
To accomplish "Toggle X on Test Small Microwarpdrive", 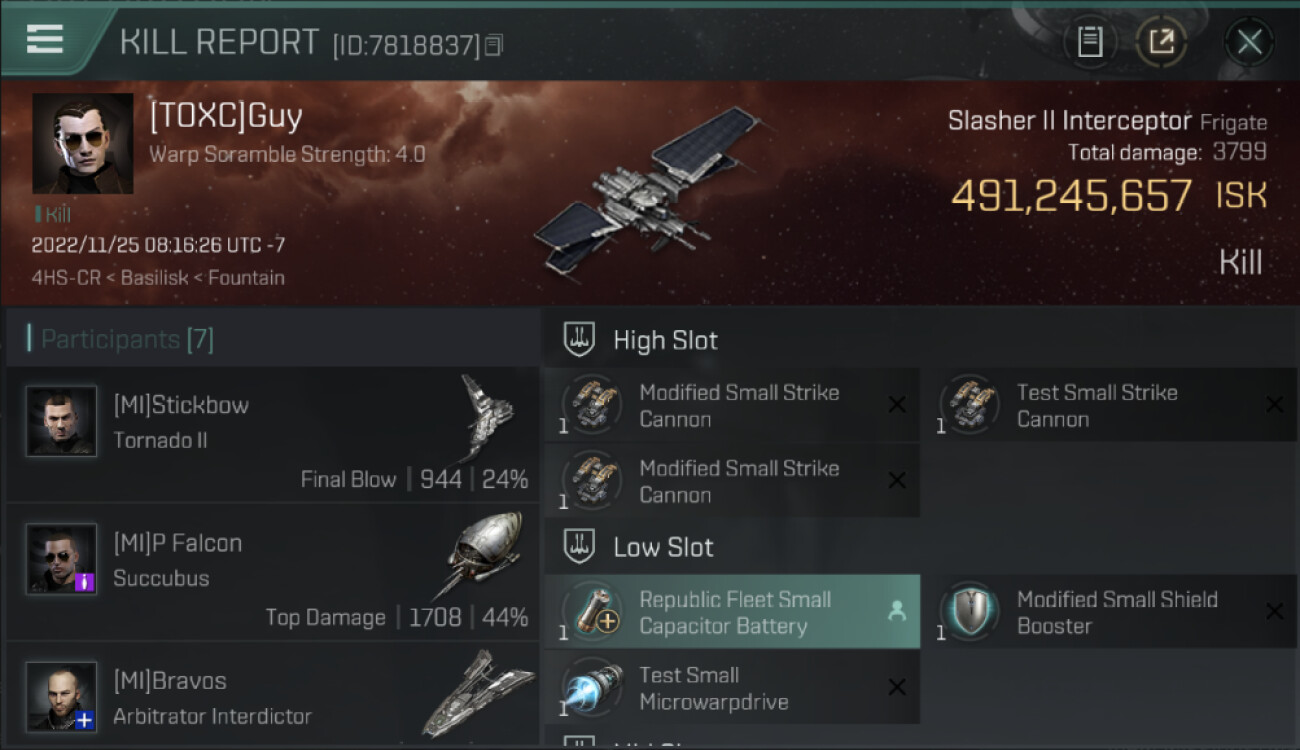I will pos(897,687).
